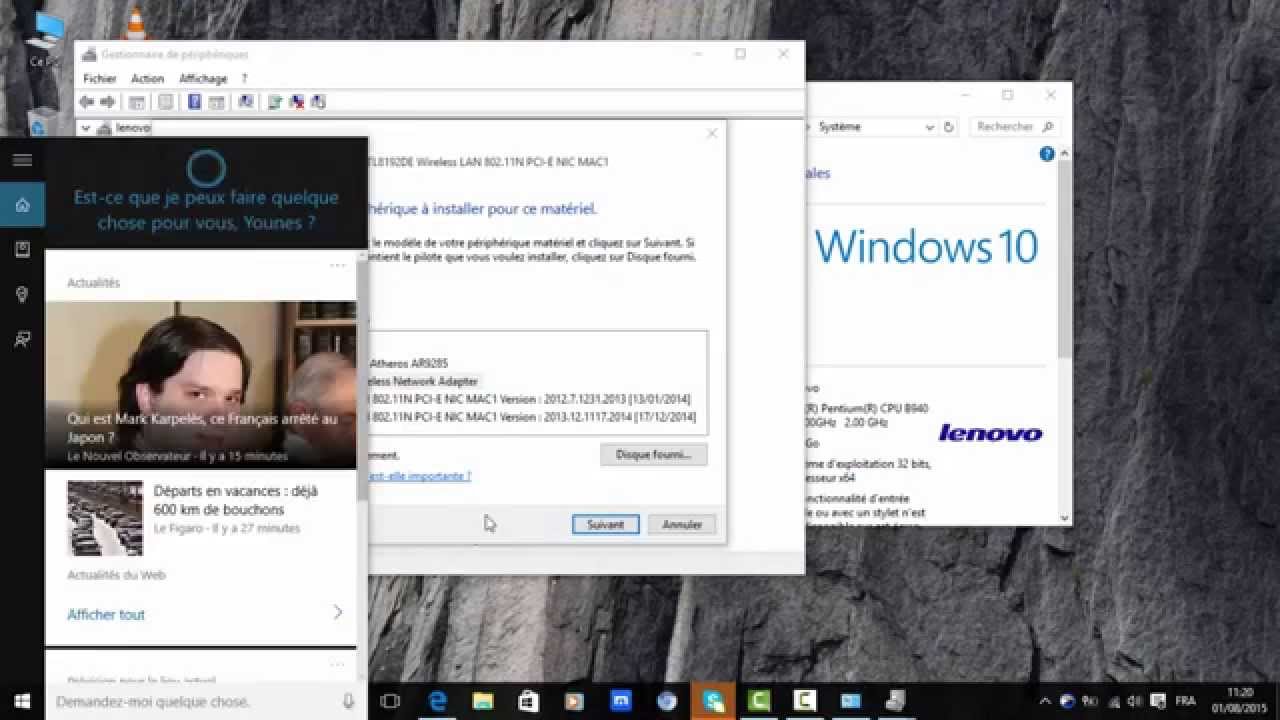
Task: Click the Cortana circle ring logo
Action: [x=207, y=167]
